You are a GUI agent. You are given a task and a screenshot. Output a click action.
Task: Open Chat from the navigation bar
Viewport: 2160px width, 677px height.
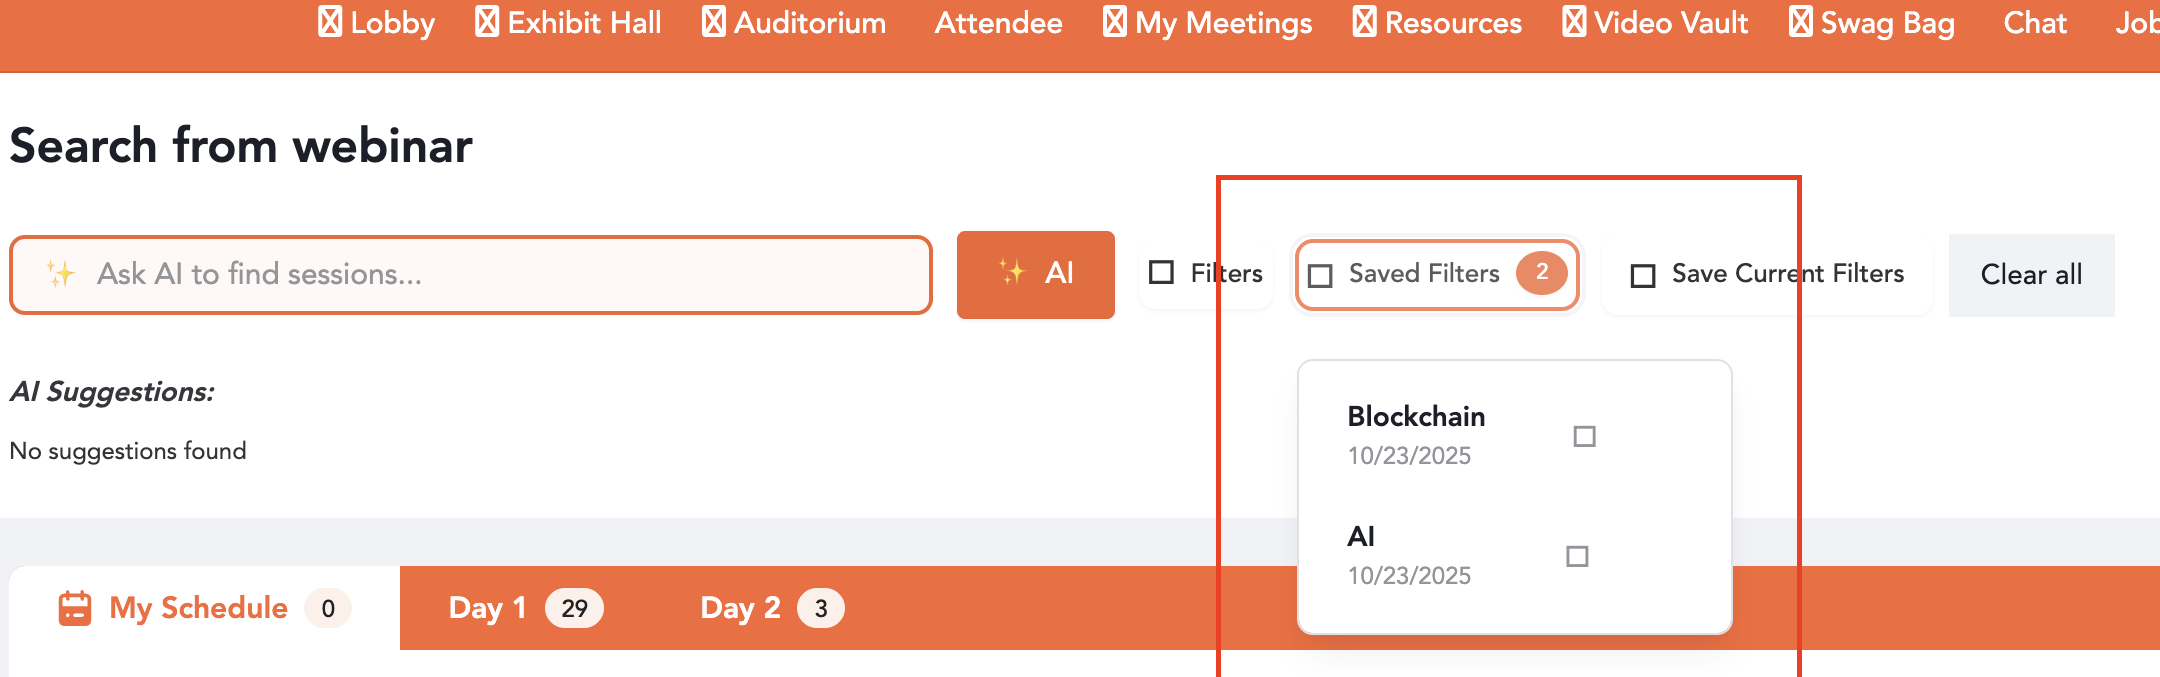[x=2034, y=23]
